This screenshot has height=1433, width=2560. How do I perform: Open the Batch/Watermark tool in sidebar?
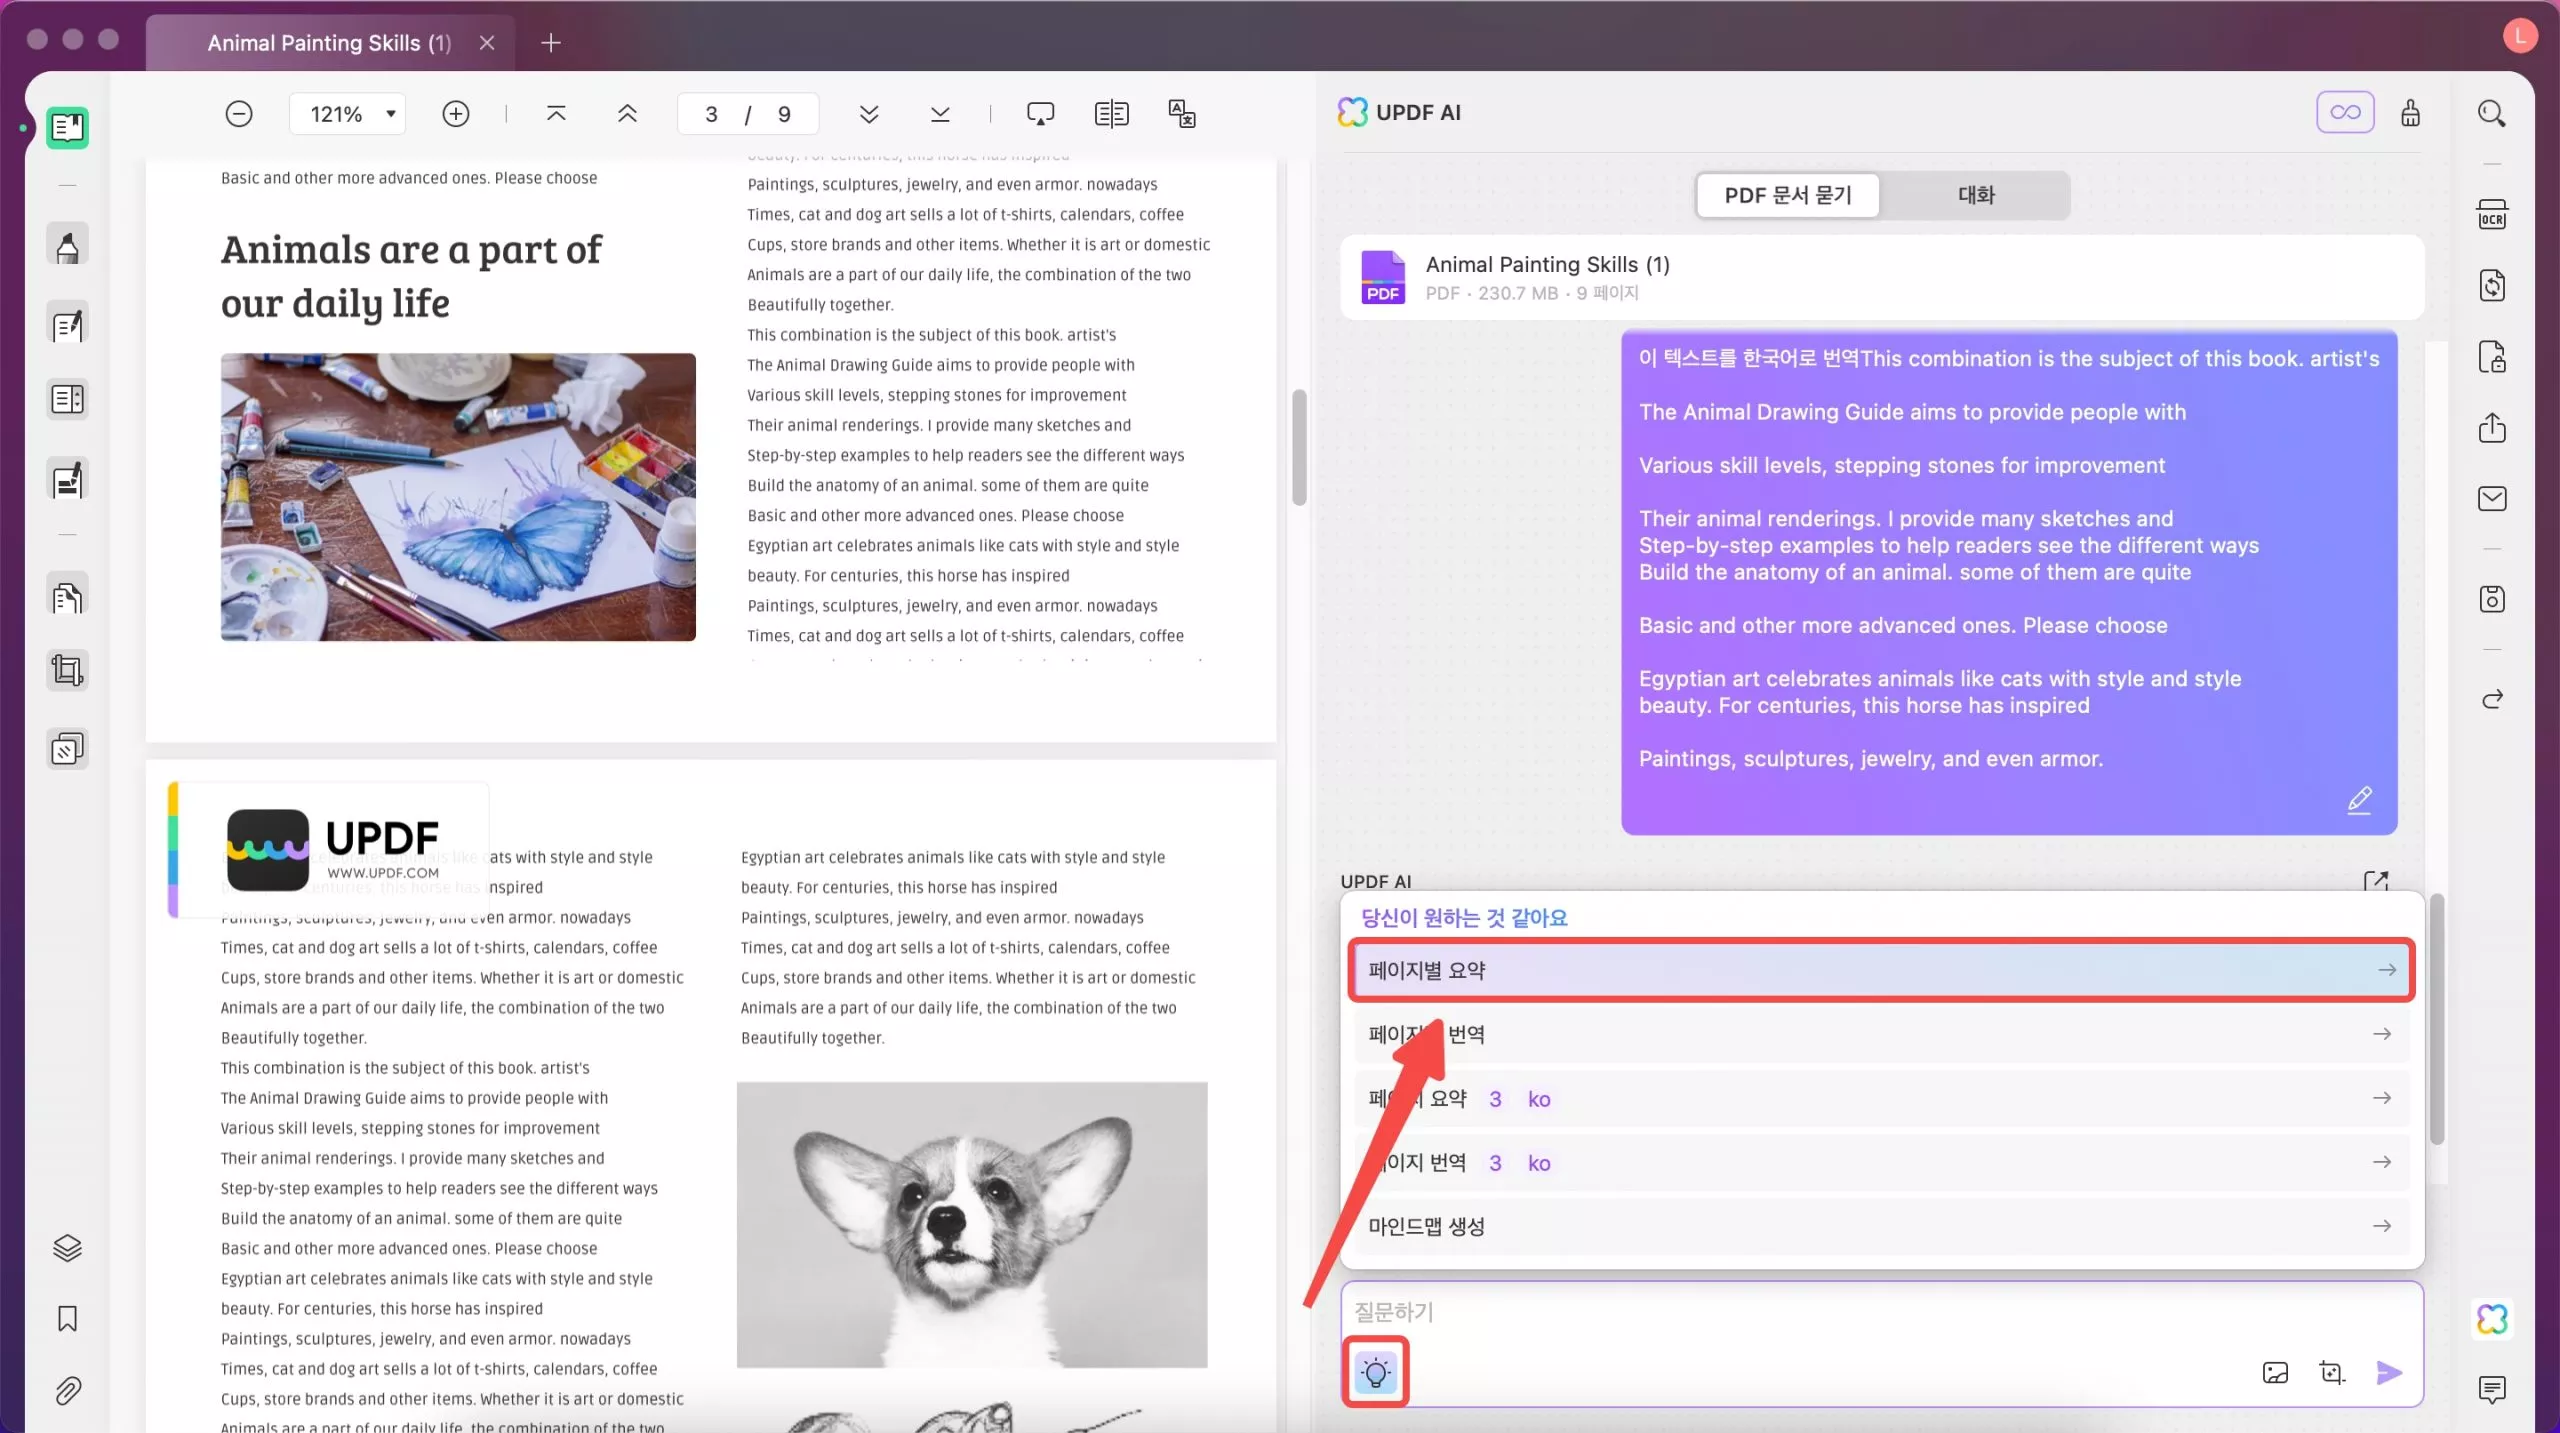(67, 748)
